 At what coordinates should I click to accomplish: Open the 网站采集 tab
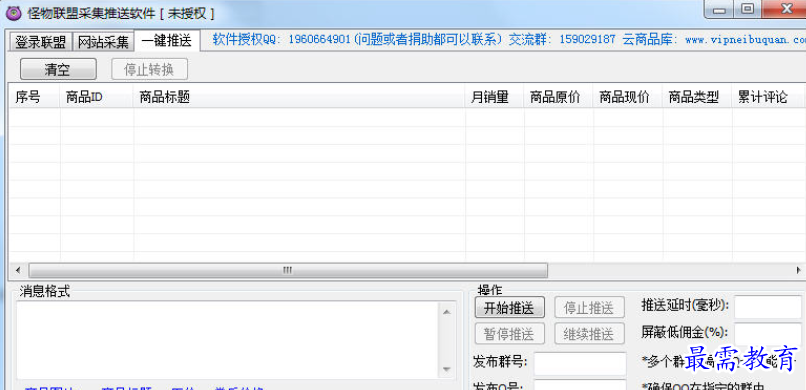tap(103, 42)
